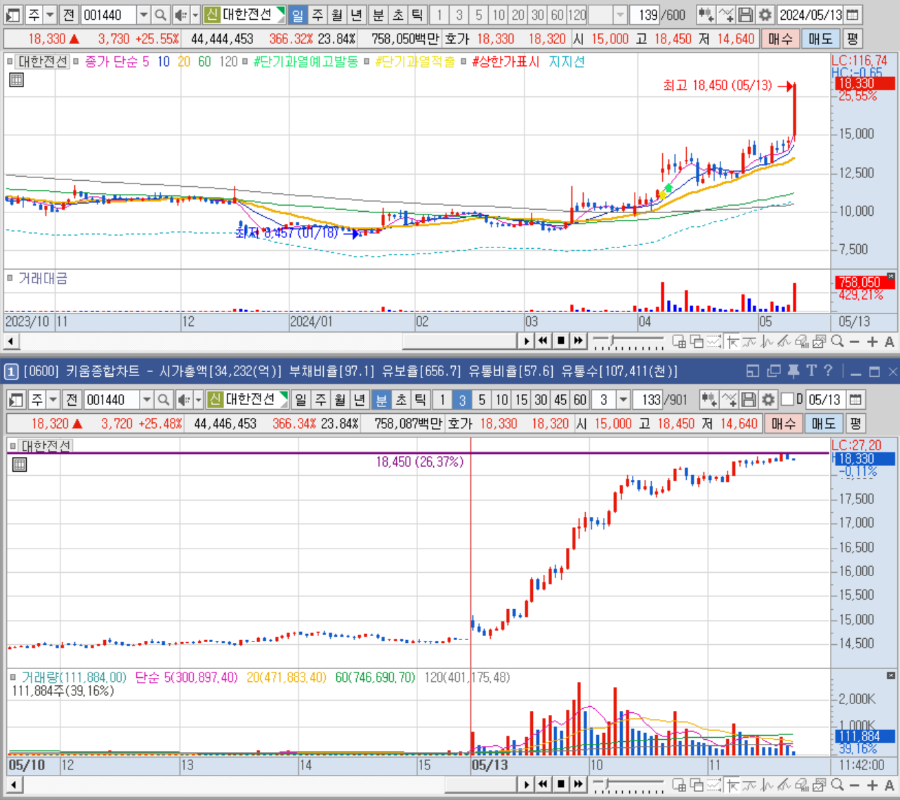
Task: Select 주 weekly period in top chart
Action: tap(317, 14)
